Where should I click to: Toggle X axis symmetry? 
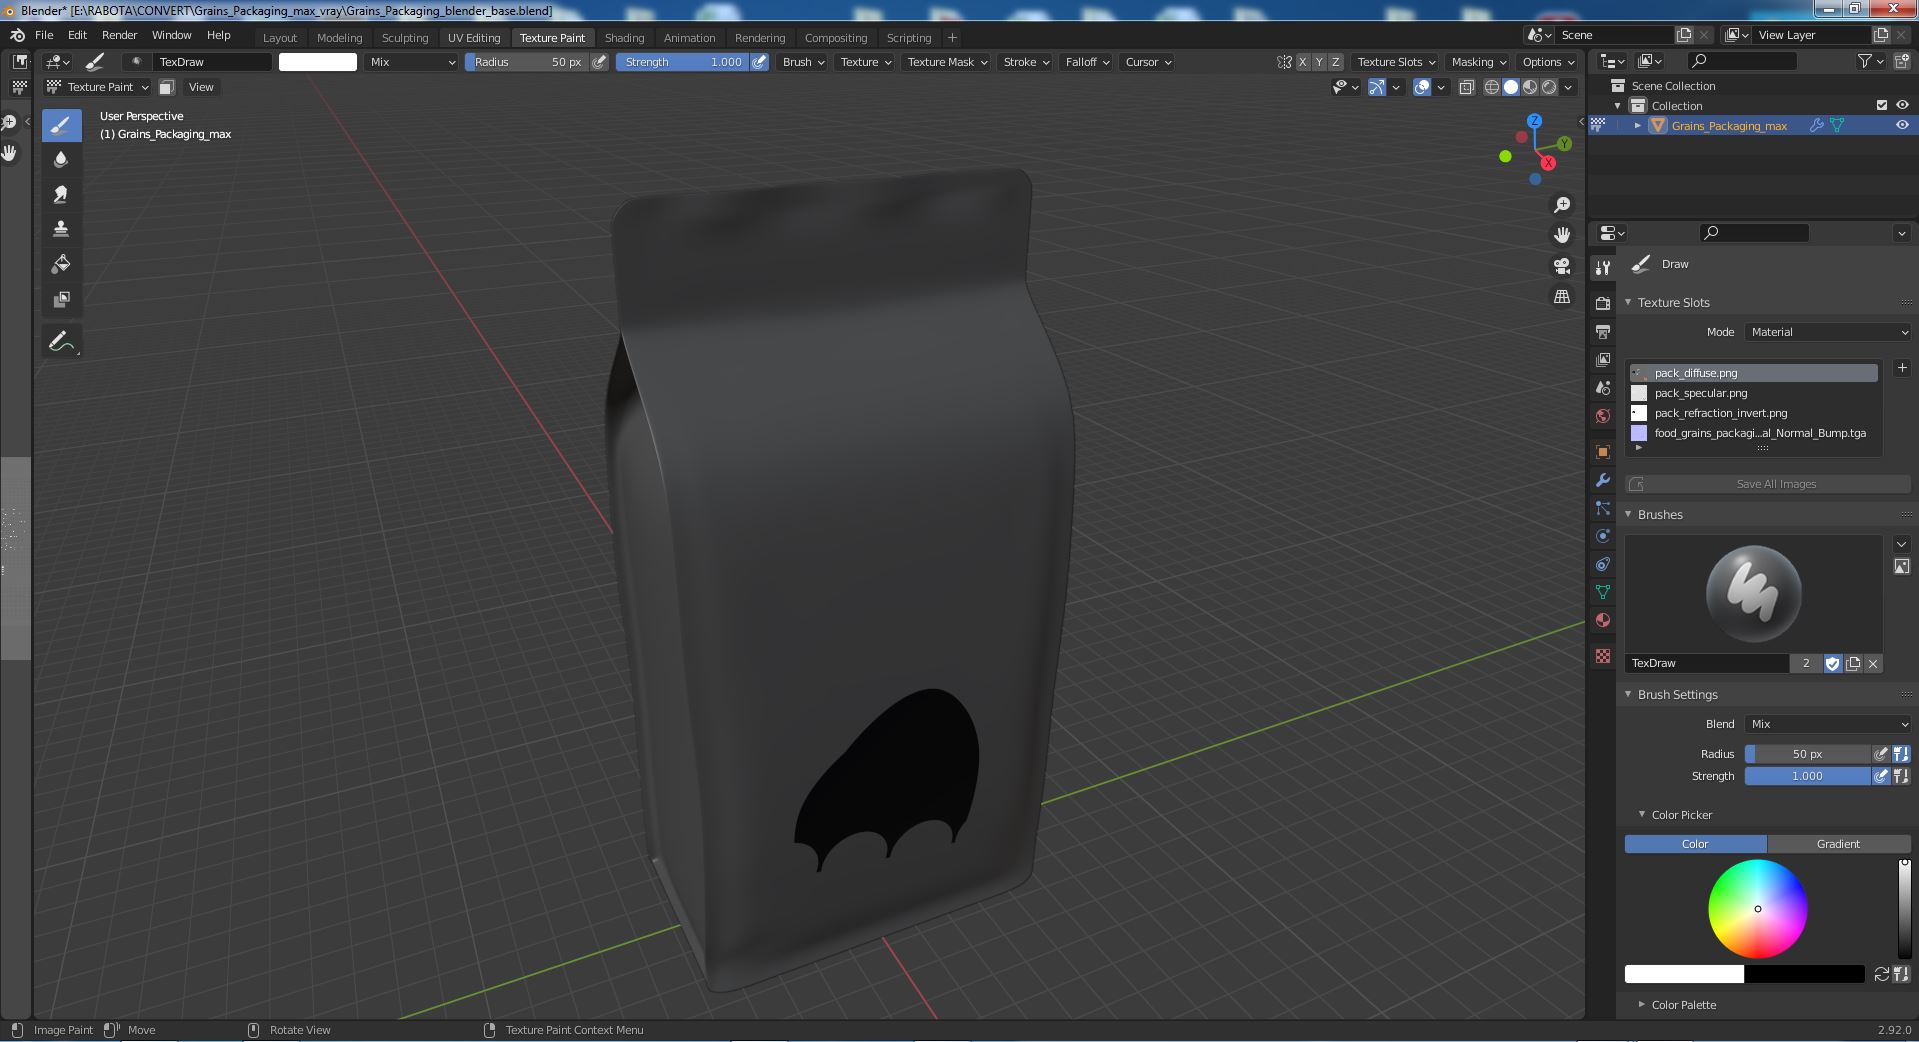tap(1302, 62)
